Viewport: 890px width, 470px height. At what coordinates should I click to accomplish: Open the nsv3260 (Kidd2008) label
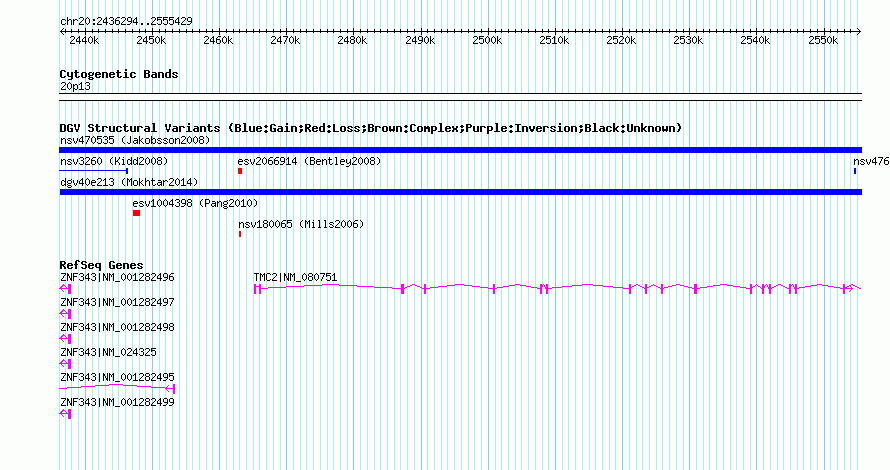click(114, 161)
